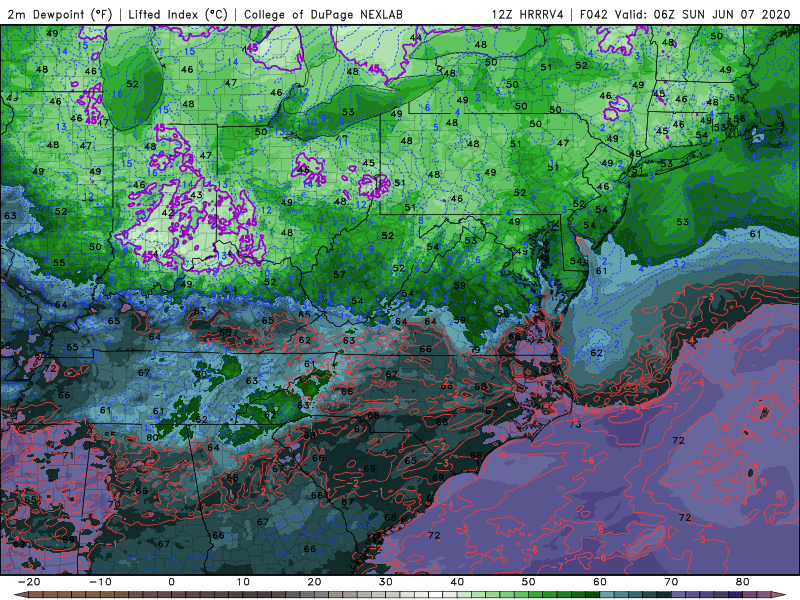Select the 0 tick label of the legend
This screenshot has width=800, height=600.
[171, 582]
